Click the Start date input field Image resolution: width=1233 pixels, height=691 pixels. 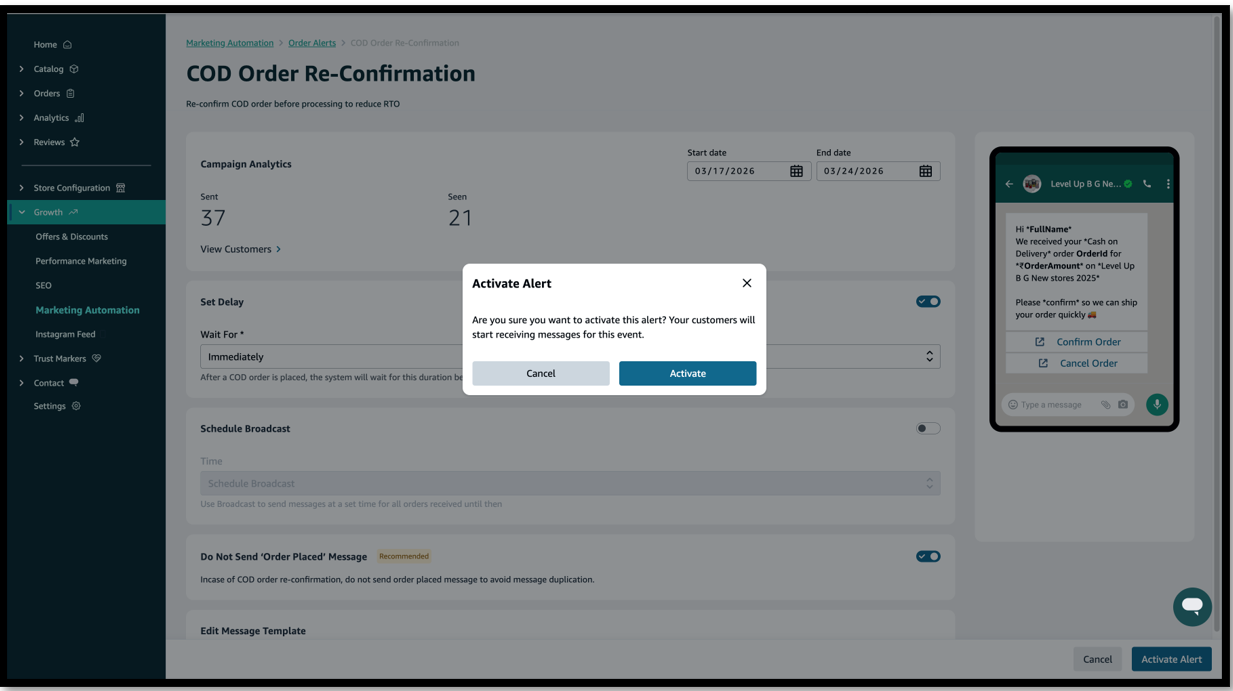[x=737, y=171]
